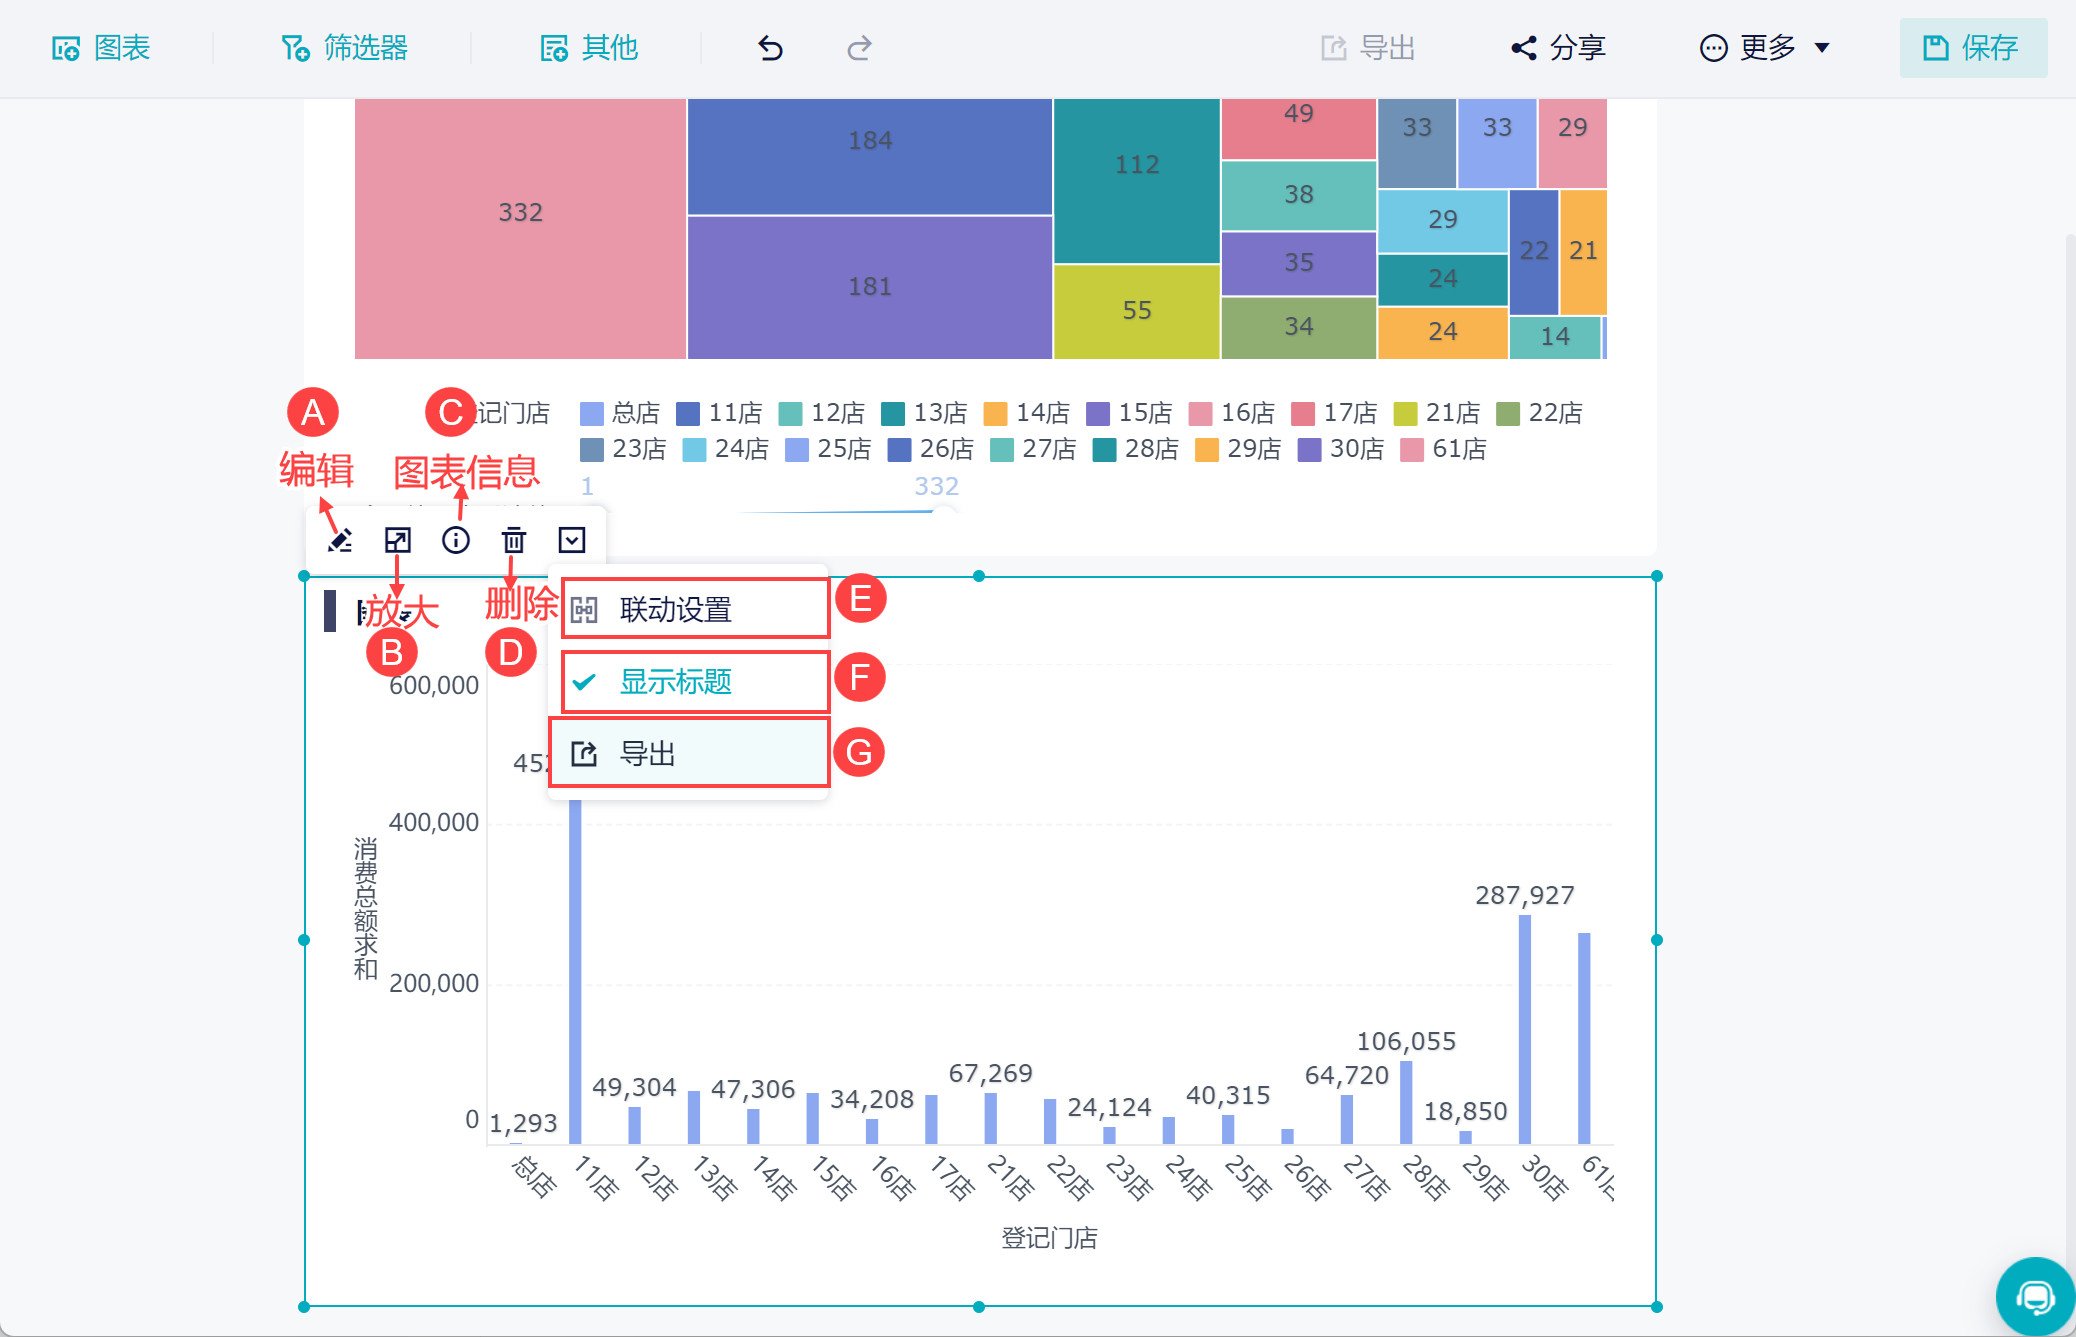Screen dimensions: 2076x1337
Task: Collapse the chart toolbar dropdown chevron
Action: point(571,541)
